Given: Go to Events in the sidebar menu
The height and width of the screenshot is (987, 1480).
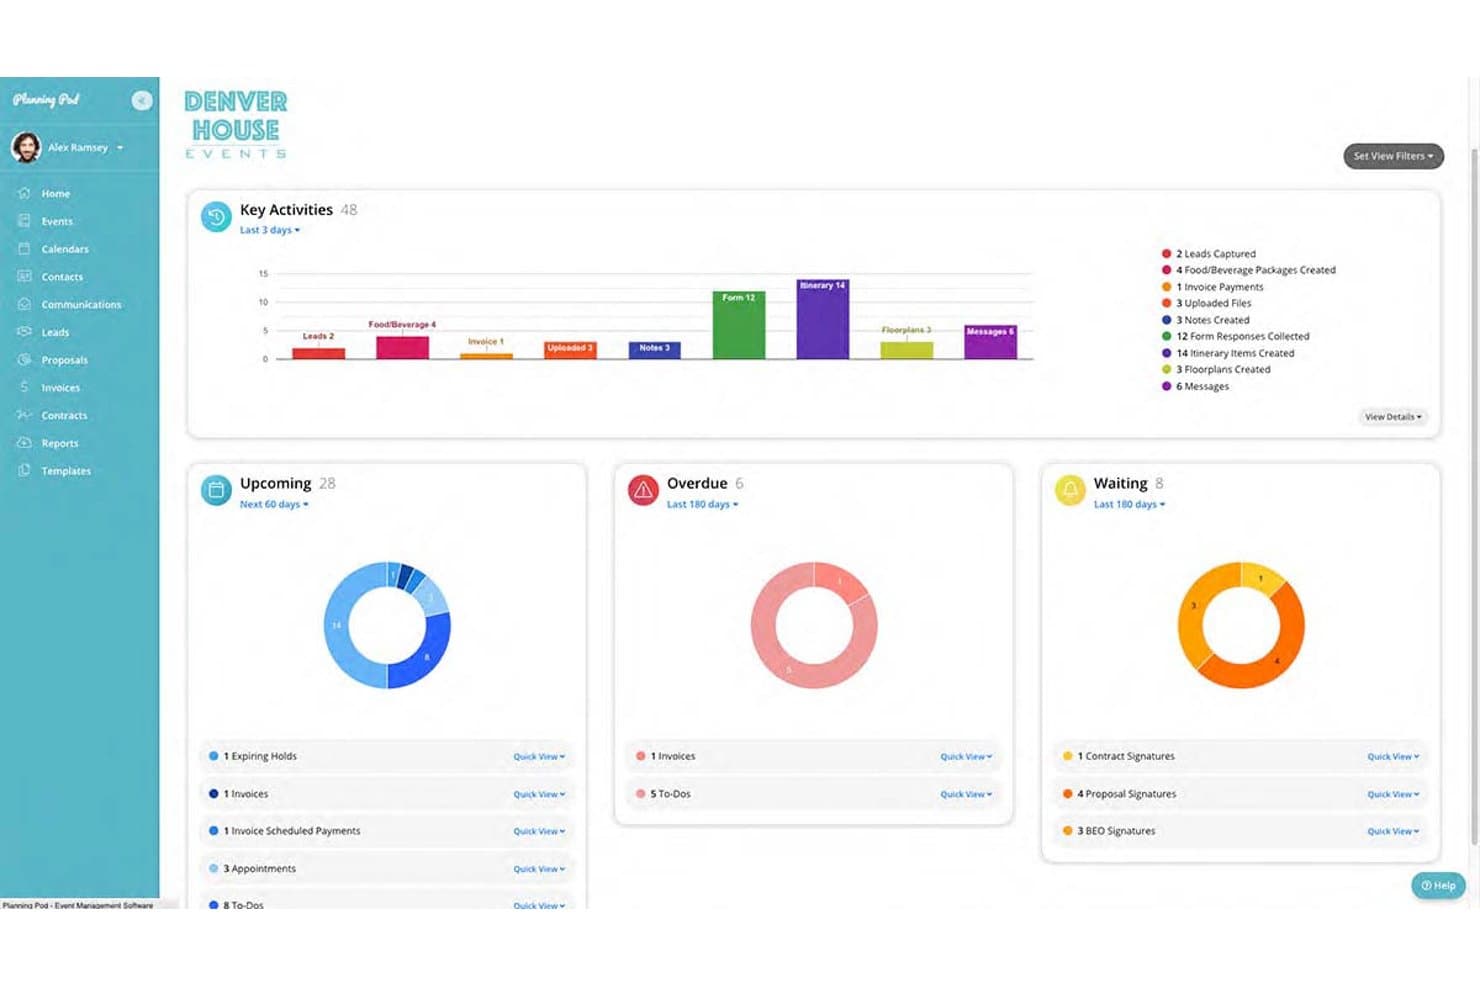Looking at the screenshot, I should [57, 221].
